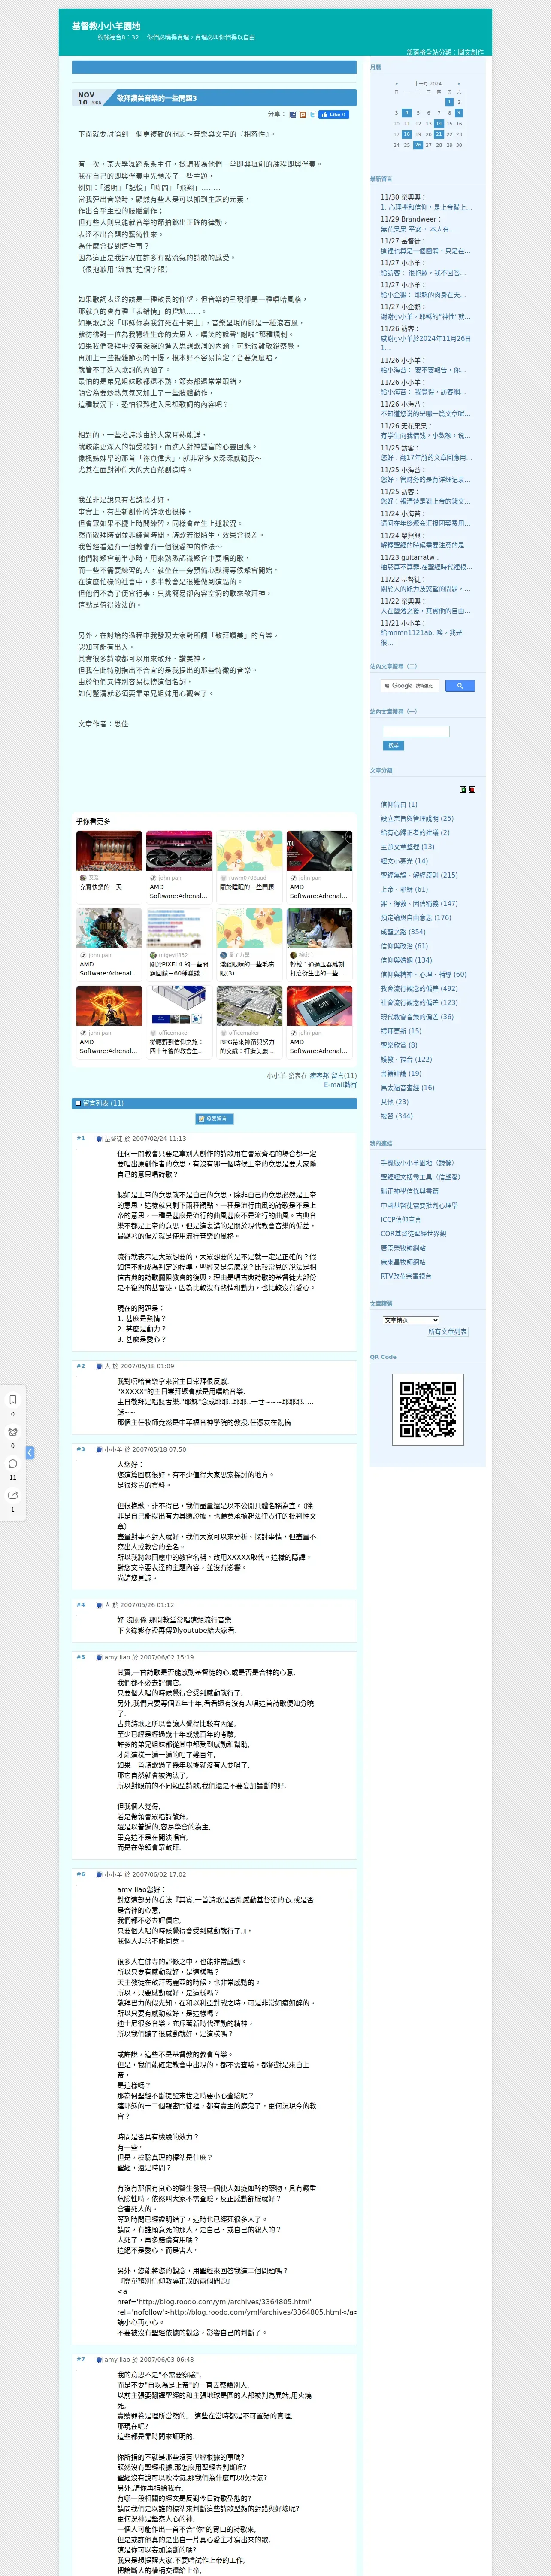Open 部落格全站分類：圖文創作 link
551x2576 pixels.
tap(445, 52)
